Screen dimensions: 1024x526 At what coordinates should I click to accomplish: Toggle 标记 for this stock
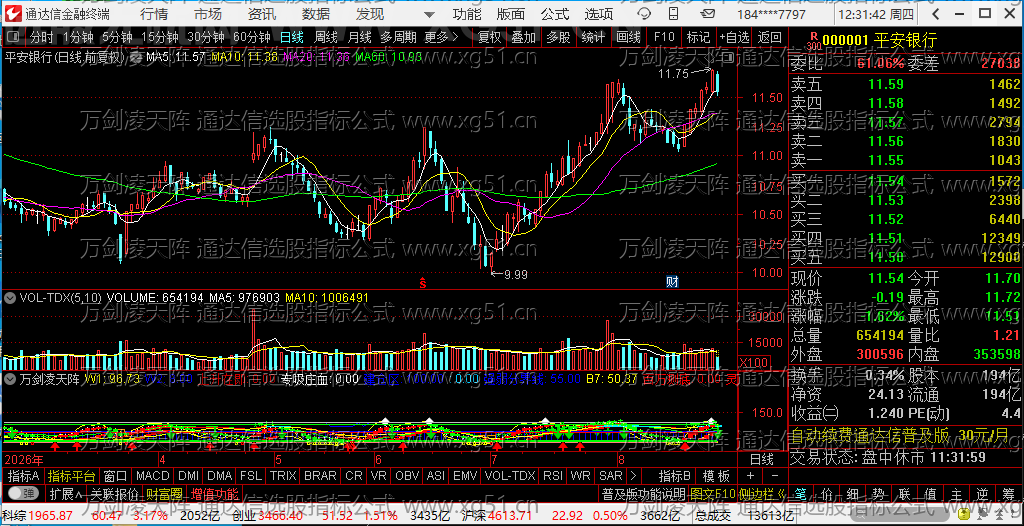[x=699, y=37]
